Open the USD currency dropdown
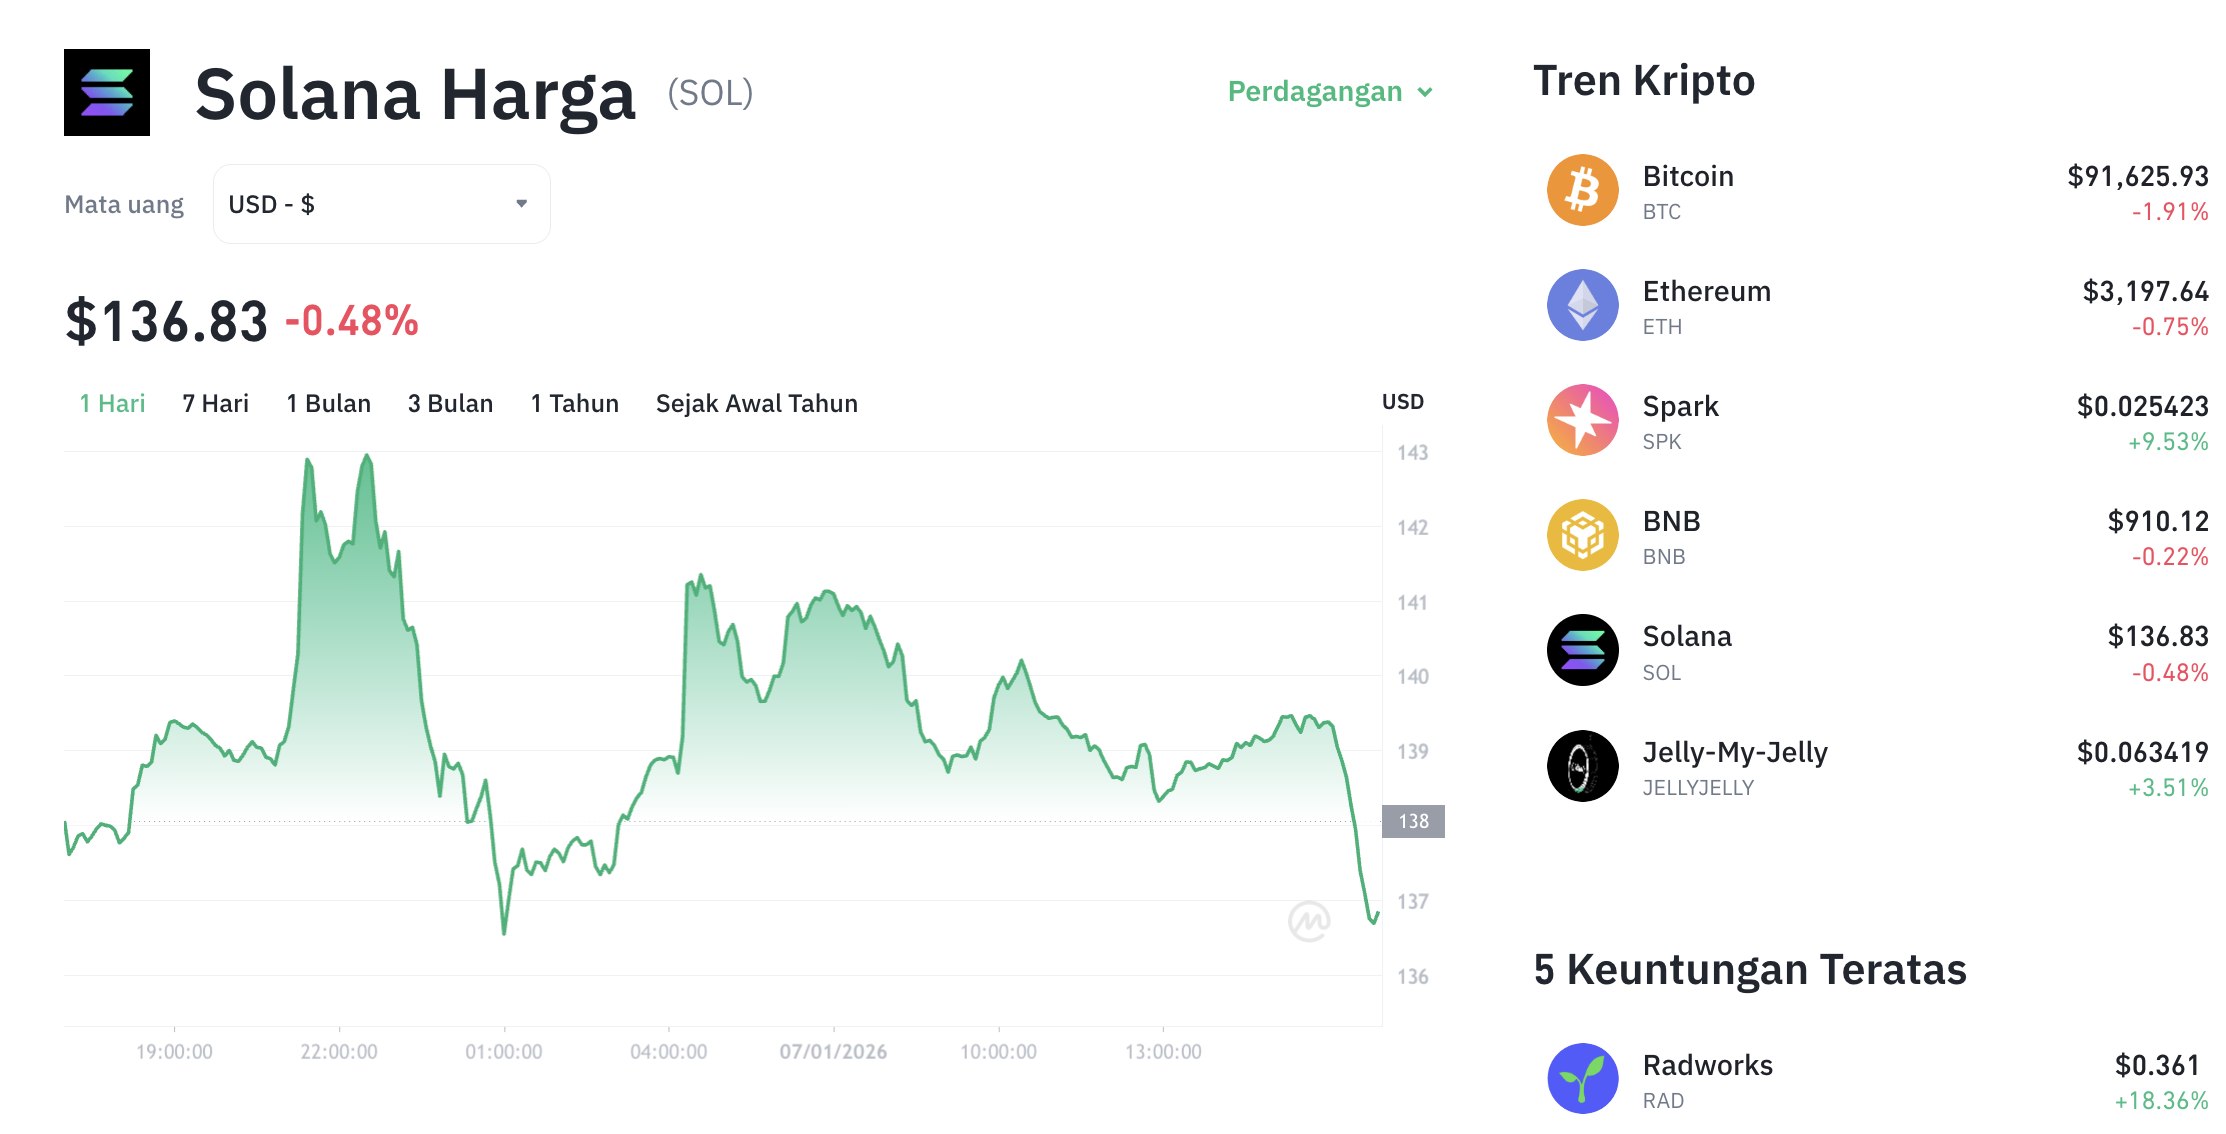2226x1134 pixels. 380,203
